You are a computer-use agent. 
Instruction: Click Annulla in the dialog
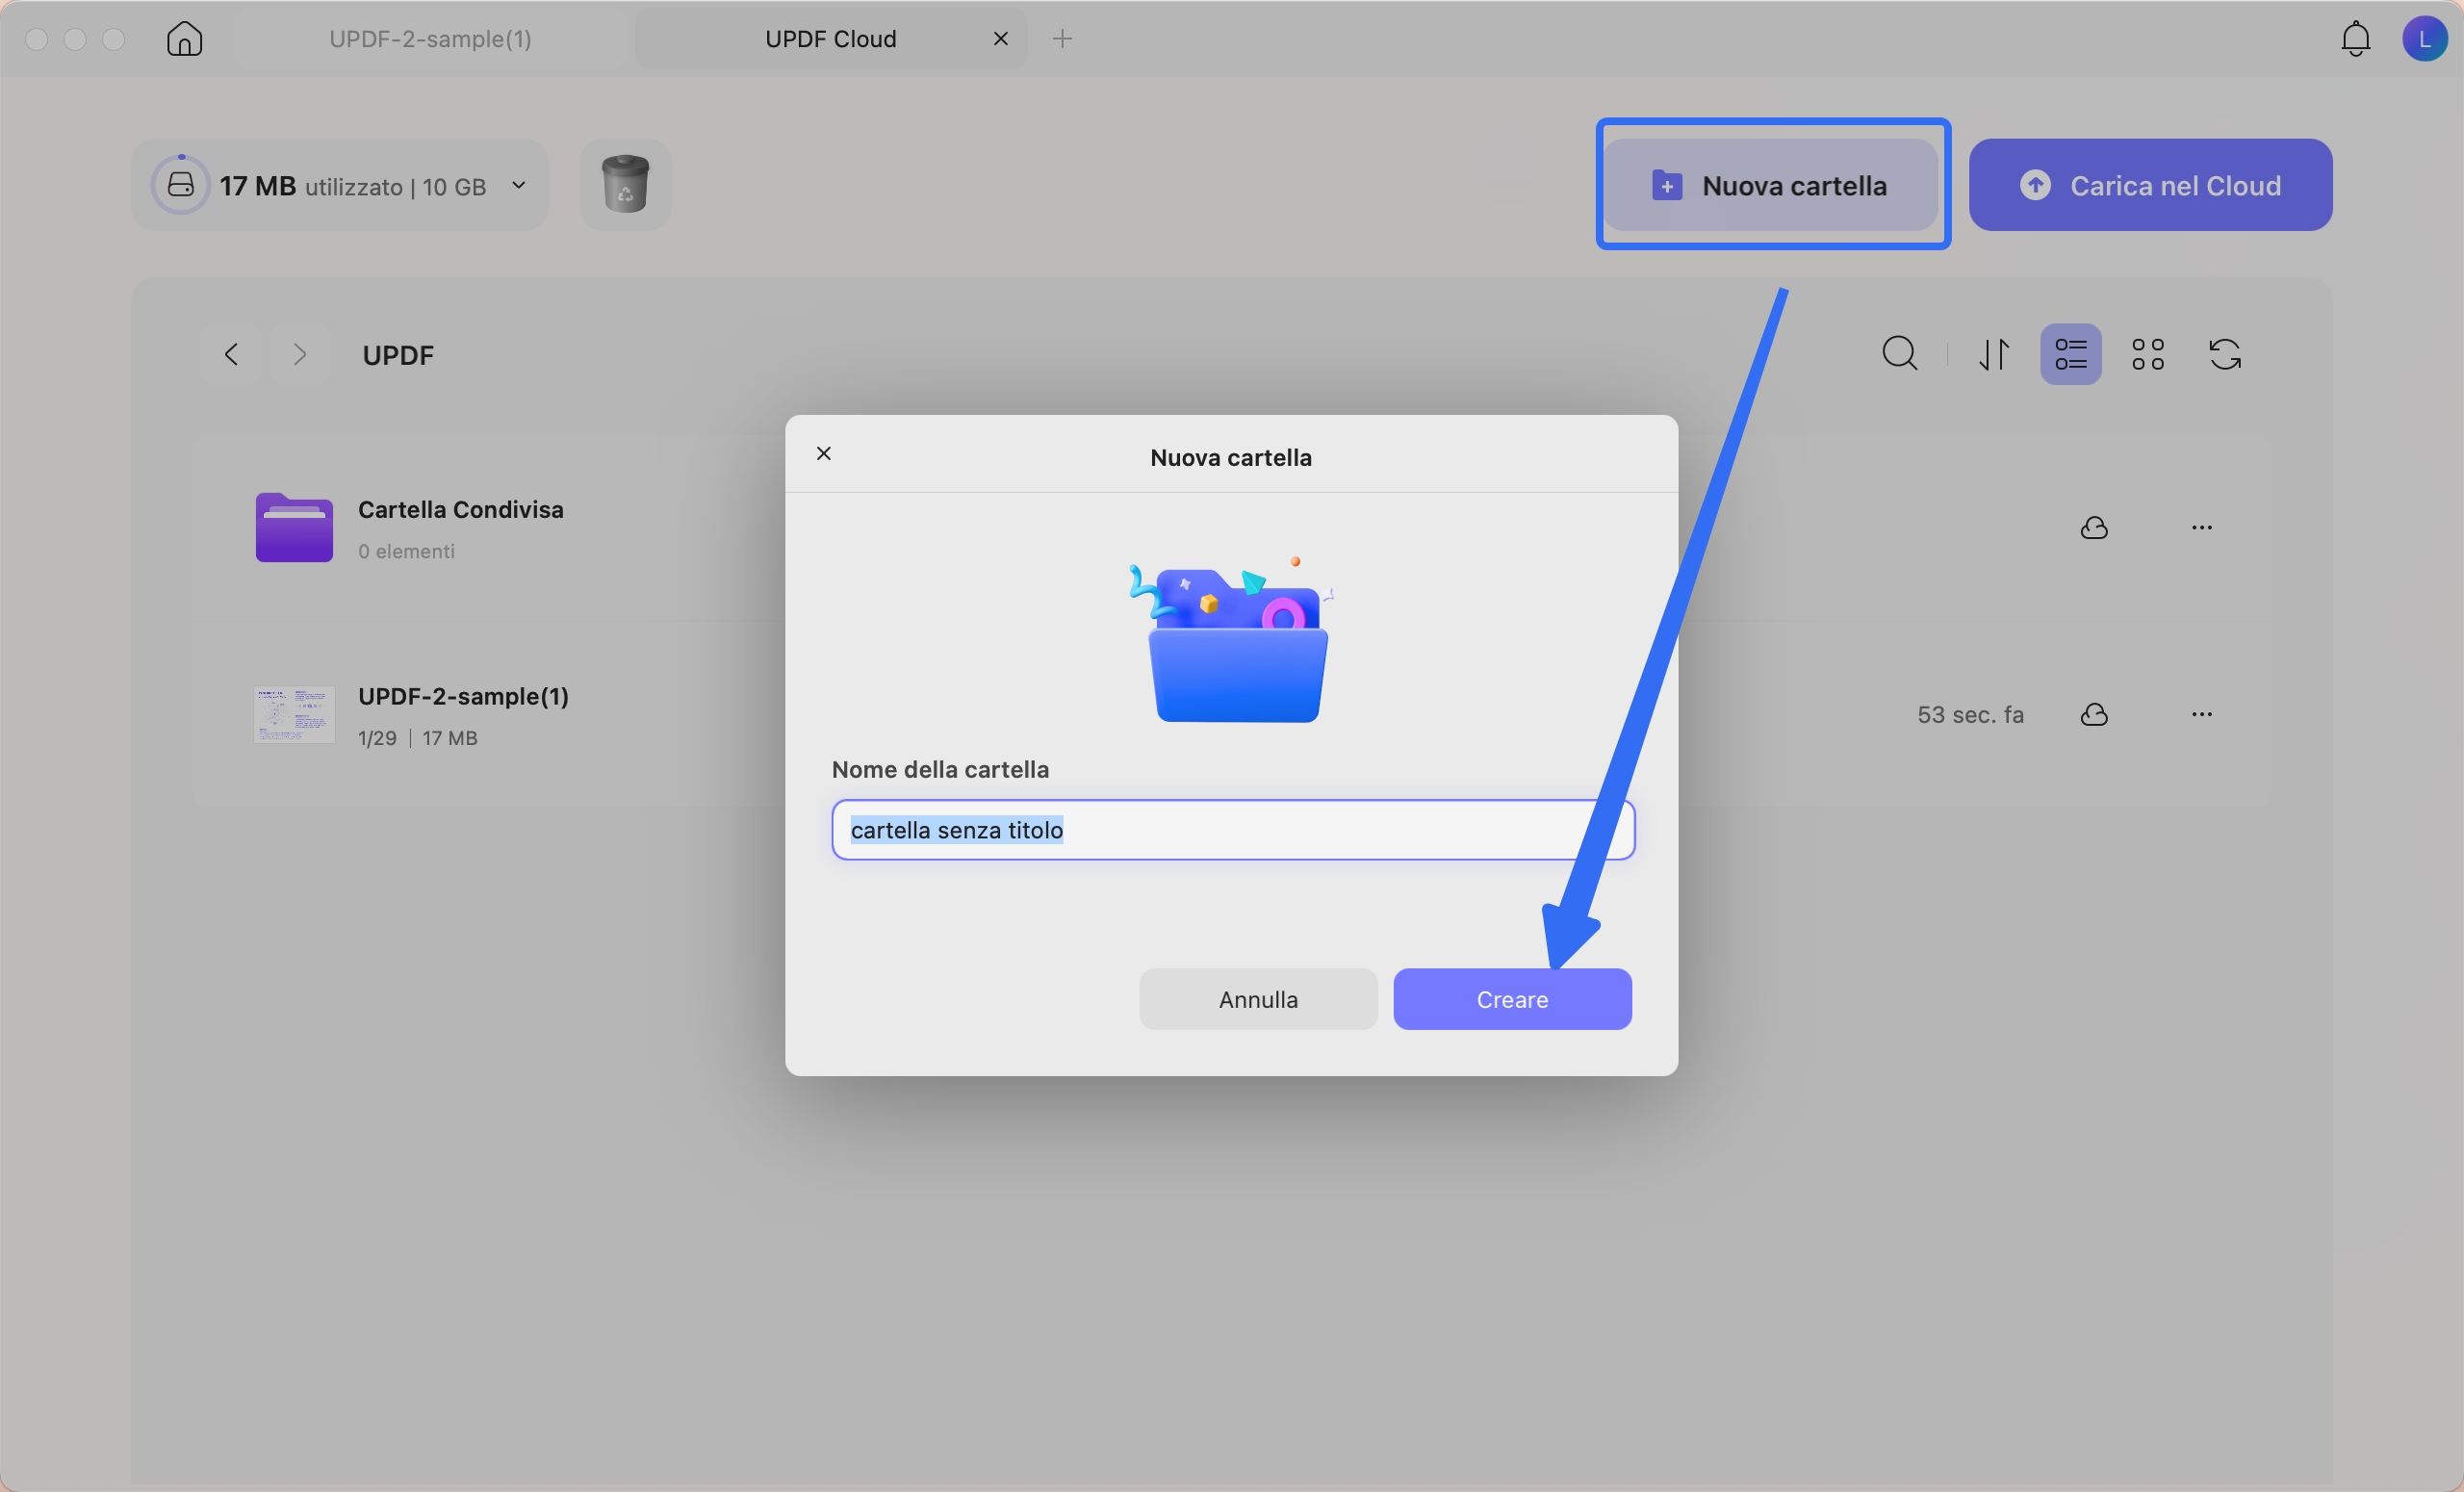pyautogui.click(x=1258, y=999)
